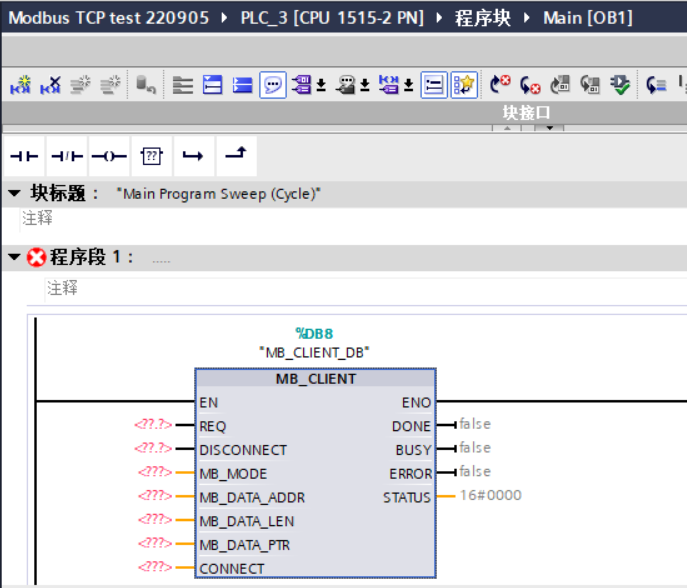This screenshot has width=687, height=588.
Task: Click the blue arrow lines icon
Action: click(656, 85)
